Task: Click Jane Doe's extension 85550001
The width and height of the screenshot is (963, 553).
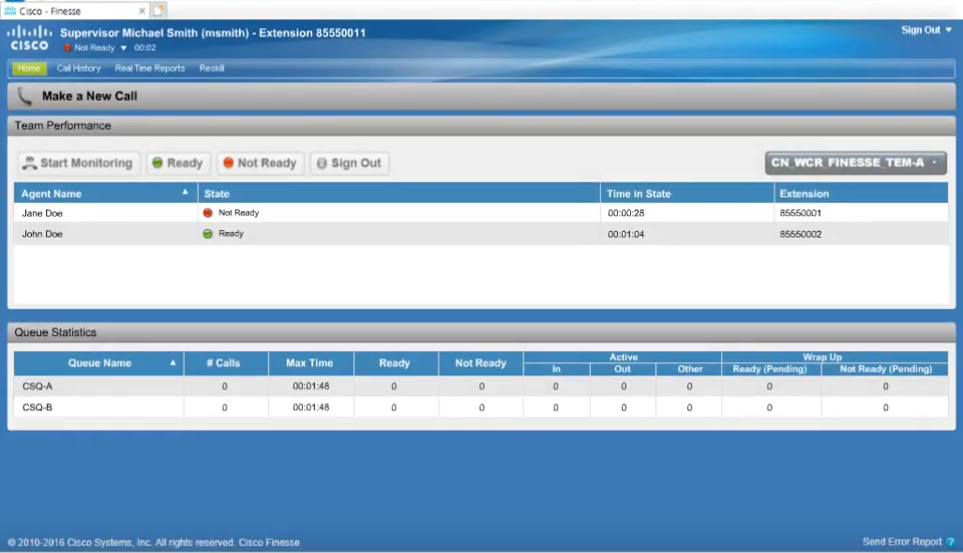Action: point(800,213)
